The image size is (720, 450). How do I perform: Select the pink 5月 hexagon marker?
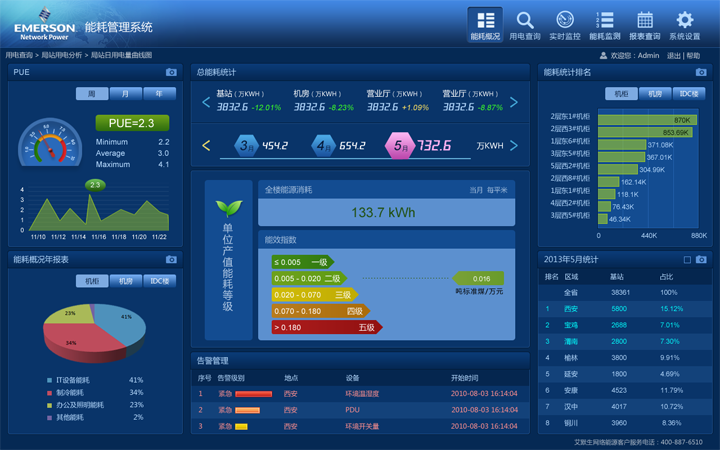pos(400,146)
